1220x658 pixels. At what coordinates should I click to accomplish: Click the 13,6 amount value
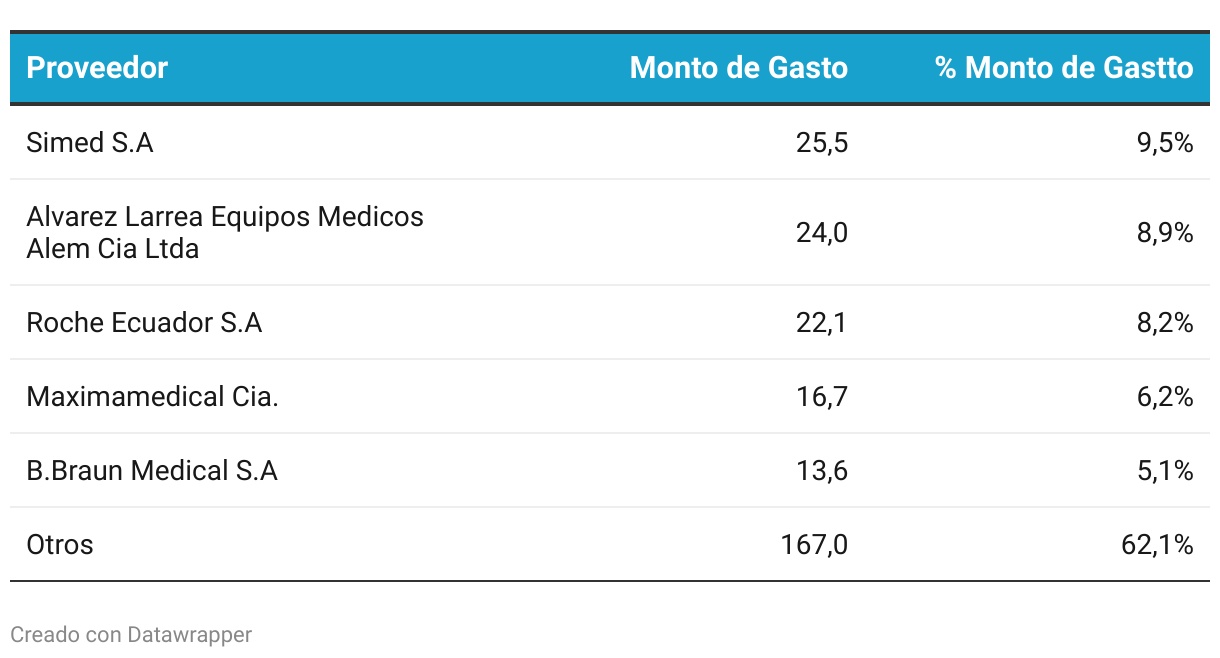click(x=822, y=471)
